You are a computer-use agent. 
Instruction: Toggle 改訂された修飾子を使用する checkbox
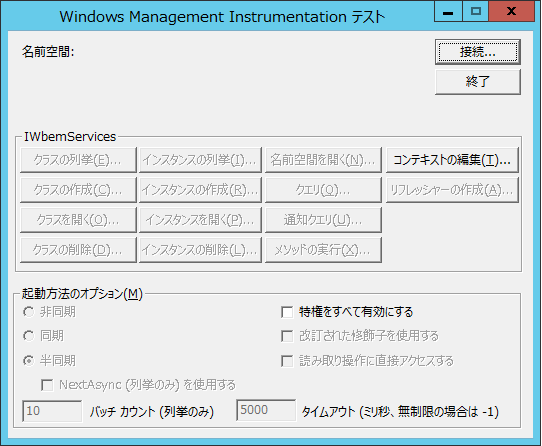[287, 336]
